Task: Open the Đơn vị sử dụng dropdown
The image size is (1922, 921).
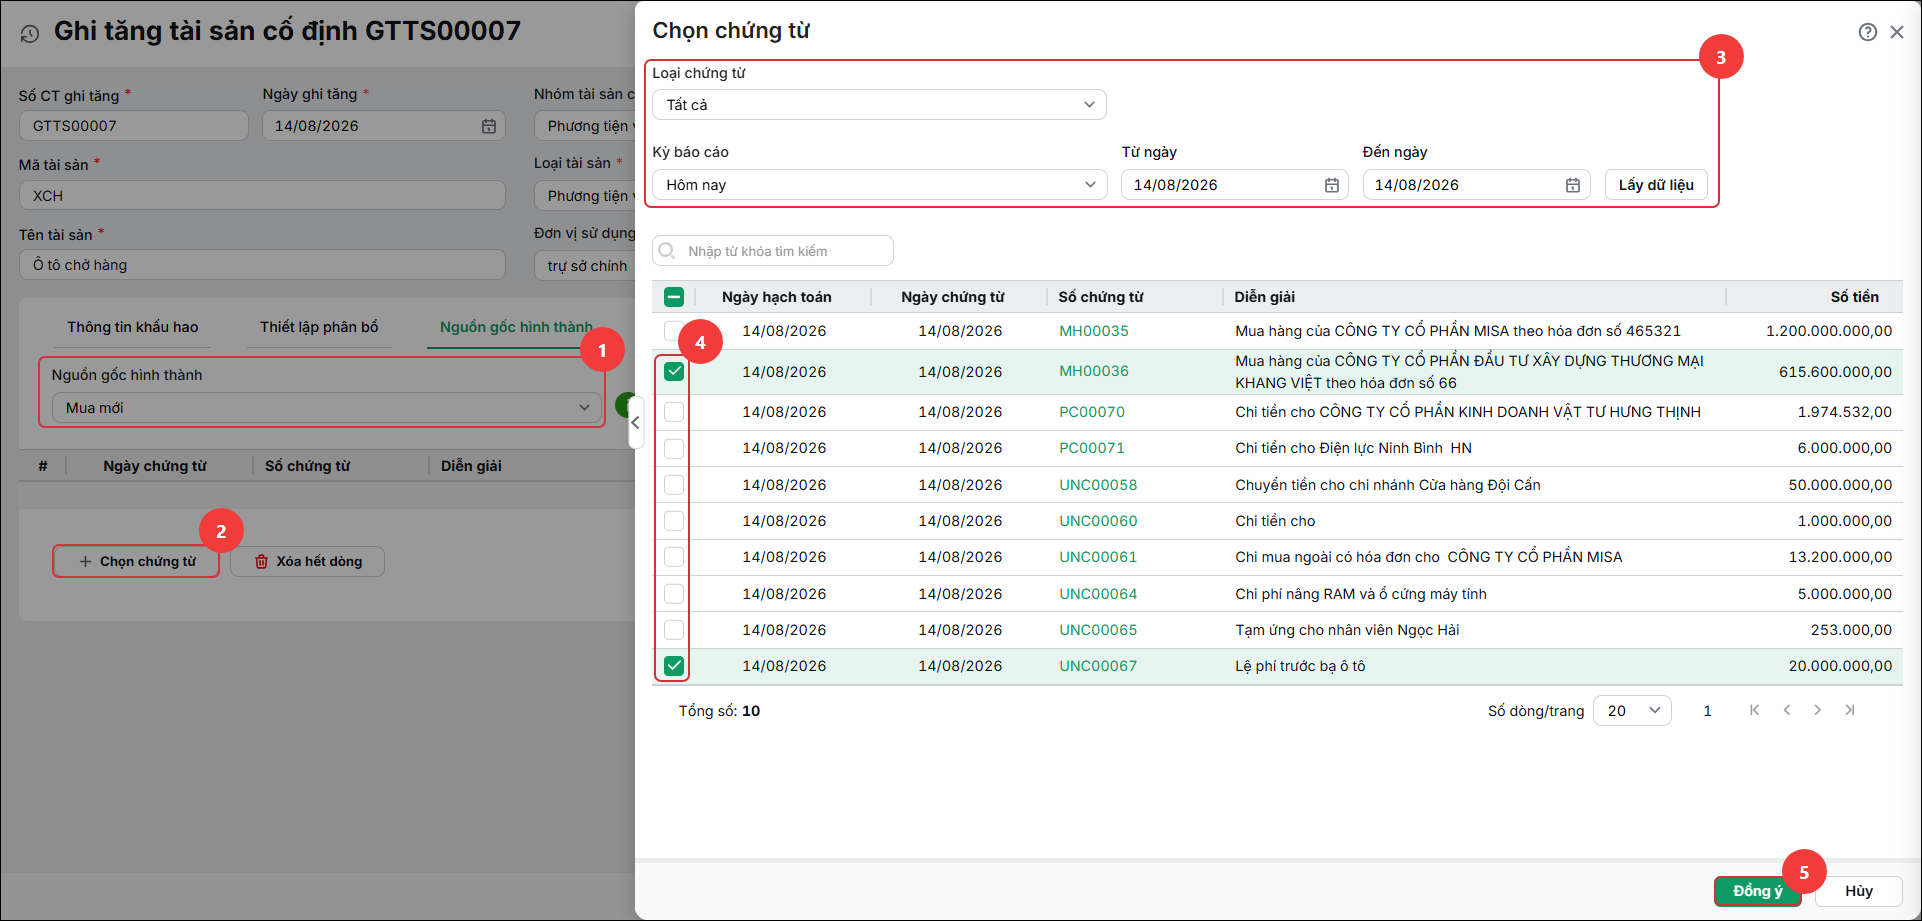Action: (585, 266)
